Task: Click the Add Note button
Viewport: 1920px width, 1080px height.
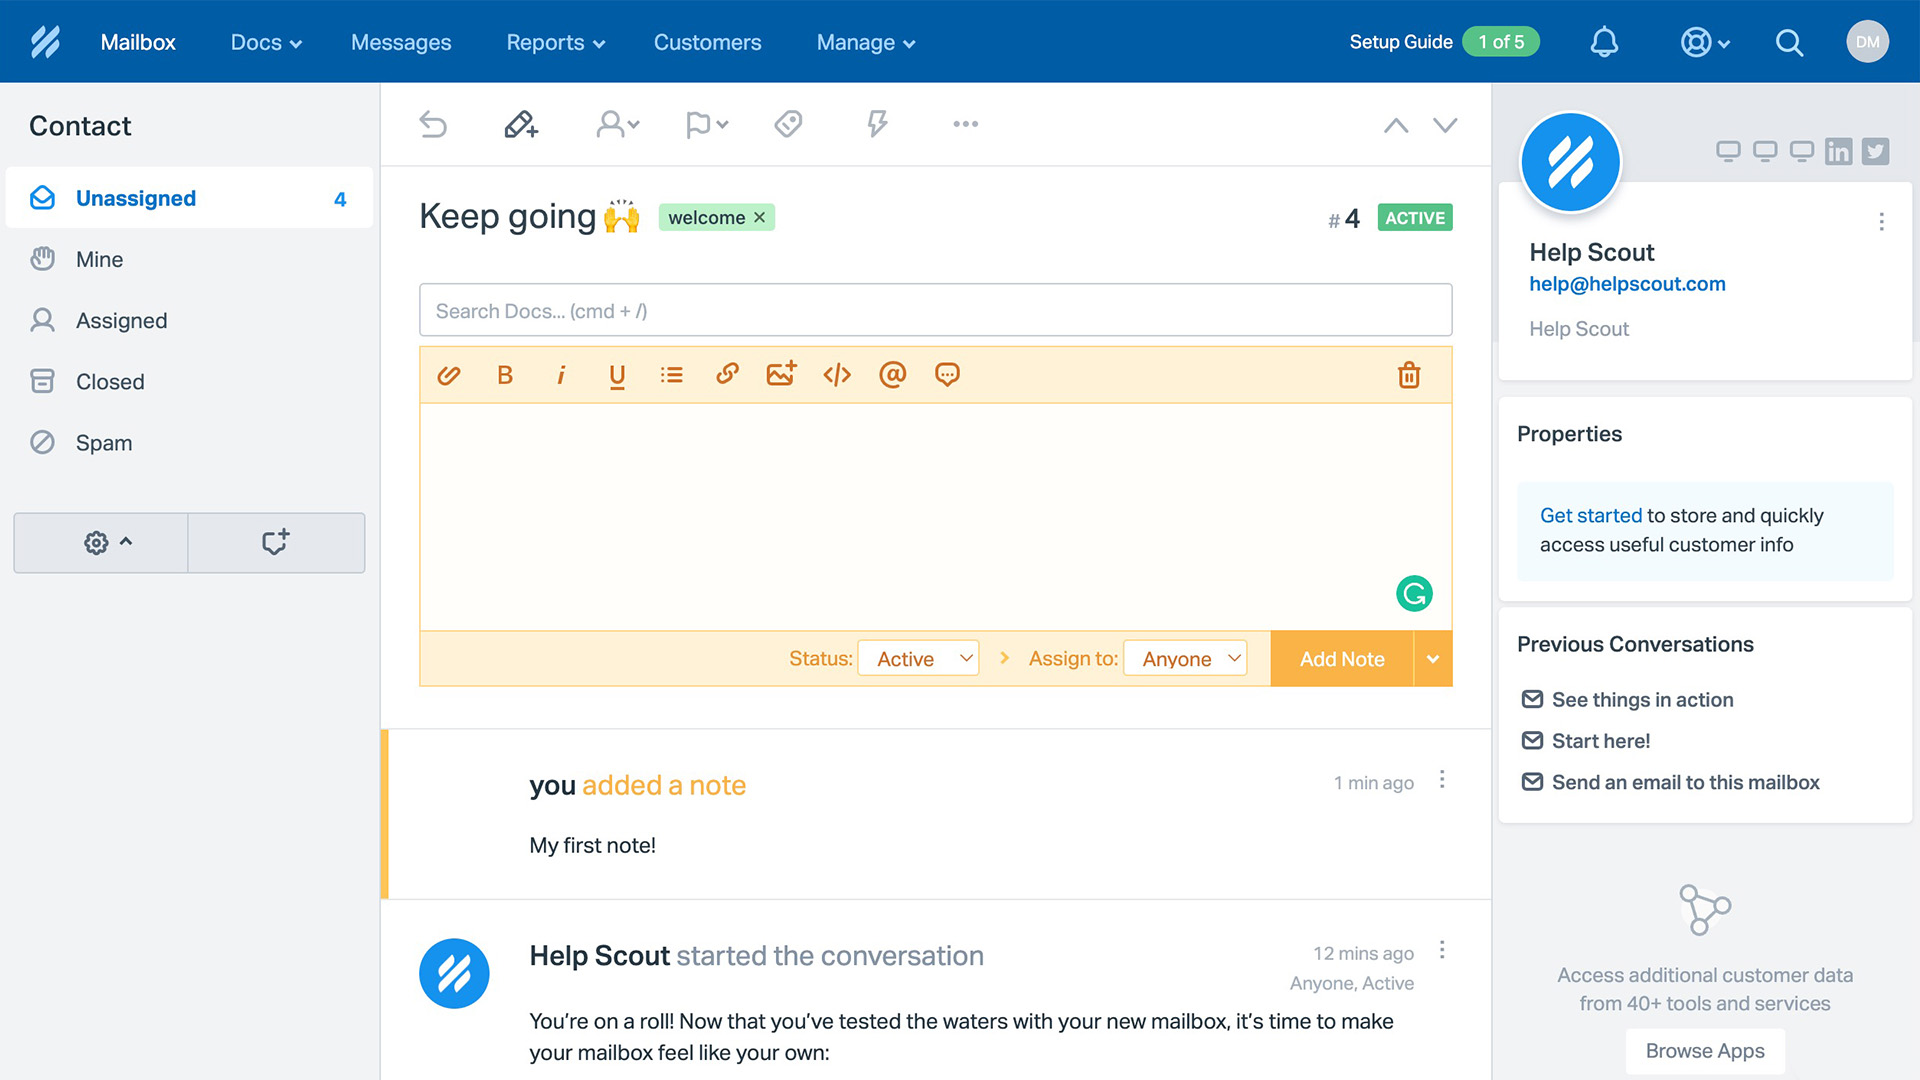Action: [x=1342, y=659]
